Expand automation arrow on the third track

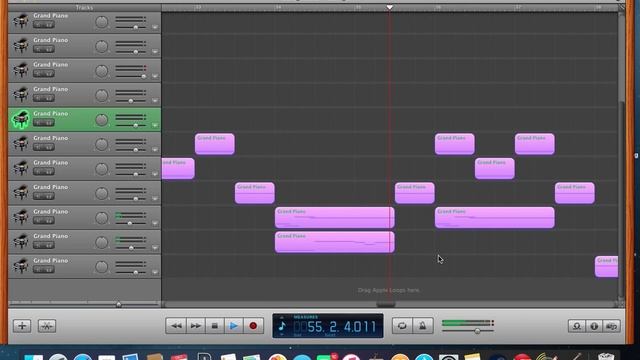click(x=155, y=76)
